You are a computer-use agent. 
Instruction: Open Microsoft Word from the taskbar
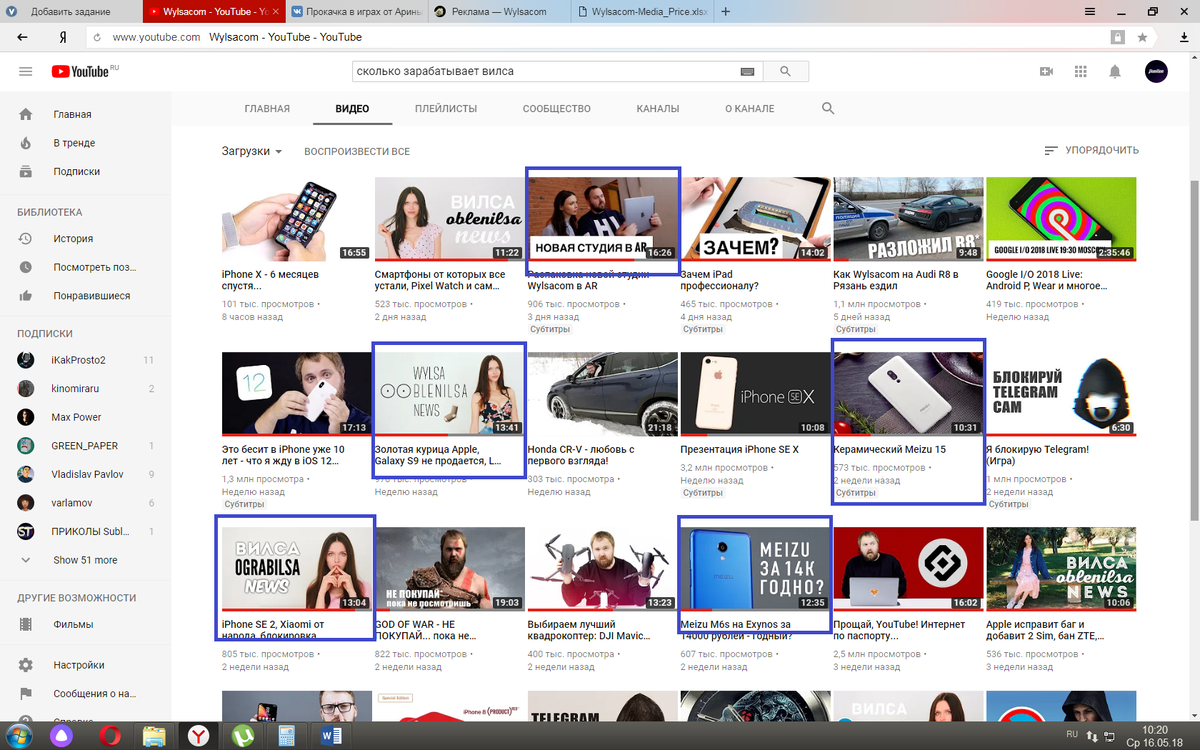[x=331, y=736]
